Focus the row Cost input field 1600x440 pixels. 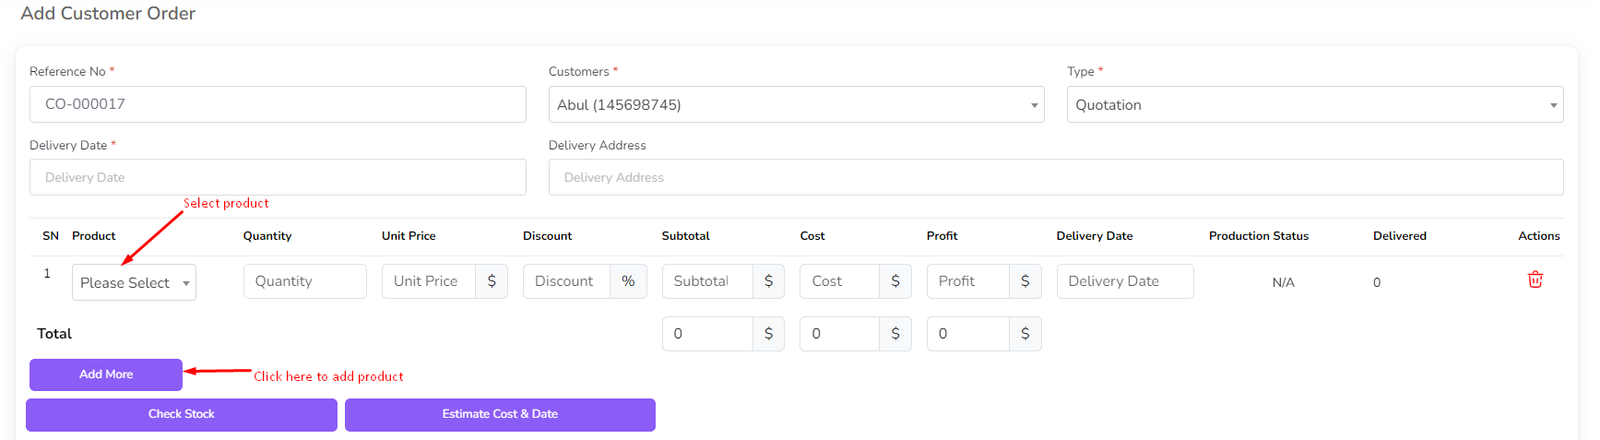pos(839,281)
